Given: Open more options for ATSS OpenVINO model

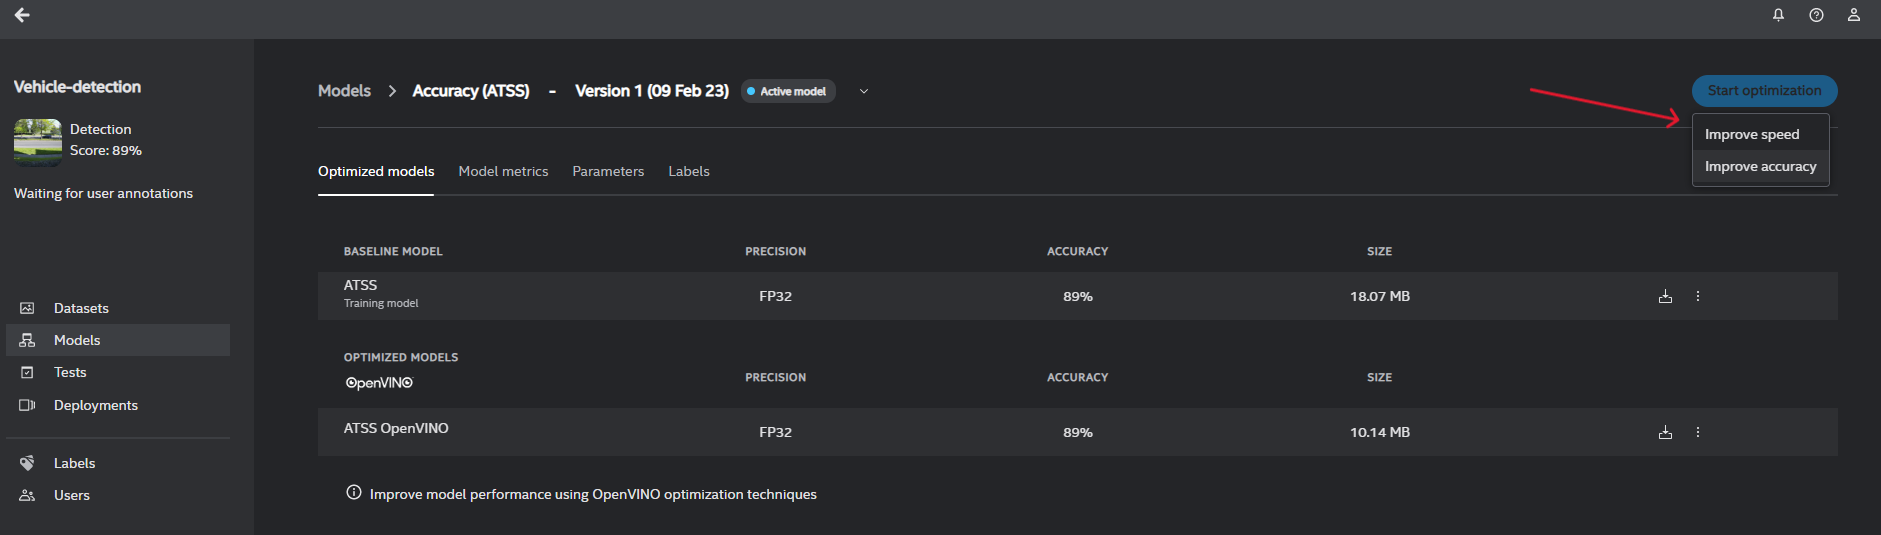Looking at the screenshot, I should coord(1697,433).
